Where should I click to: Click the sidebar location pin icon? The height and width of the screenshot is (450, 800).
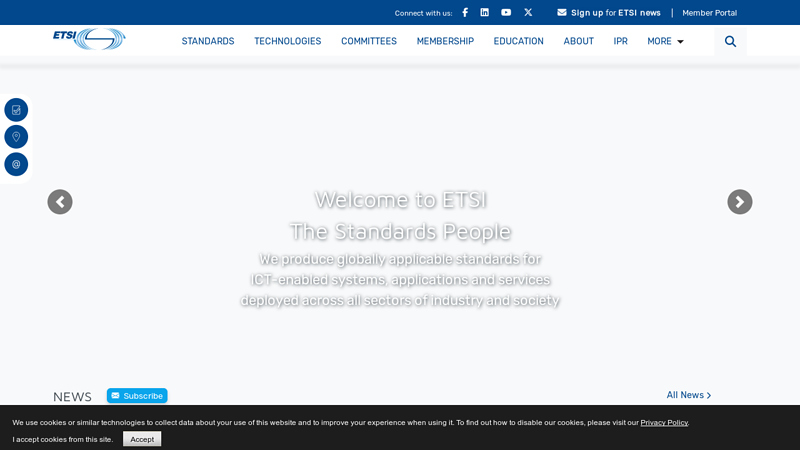tap(16, 137)
